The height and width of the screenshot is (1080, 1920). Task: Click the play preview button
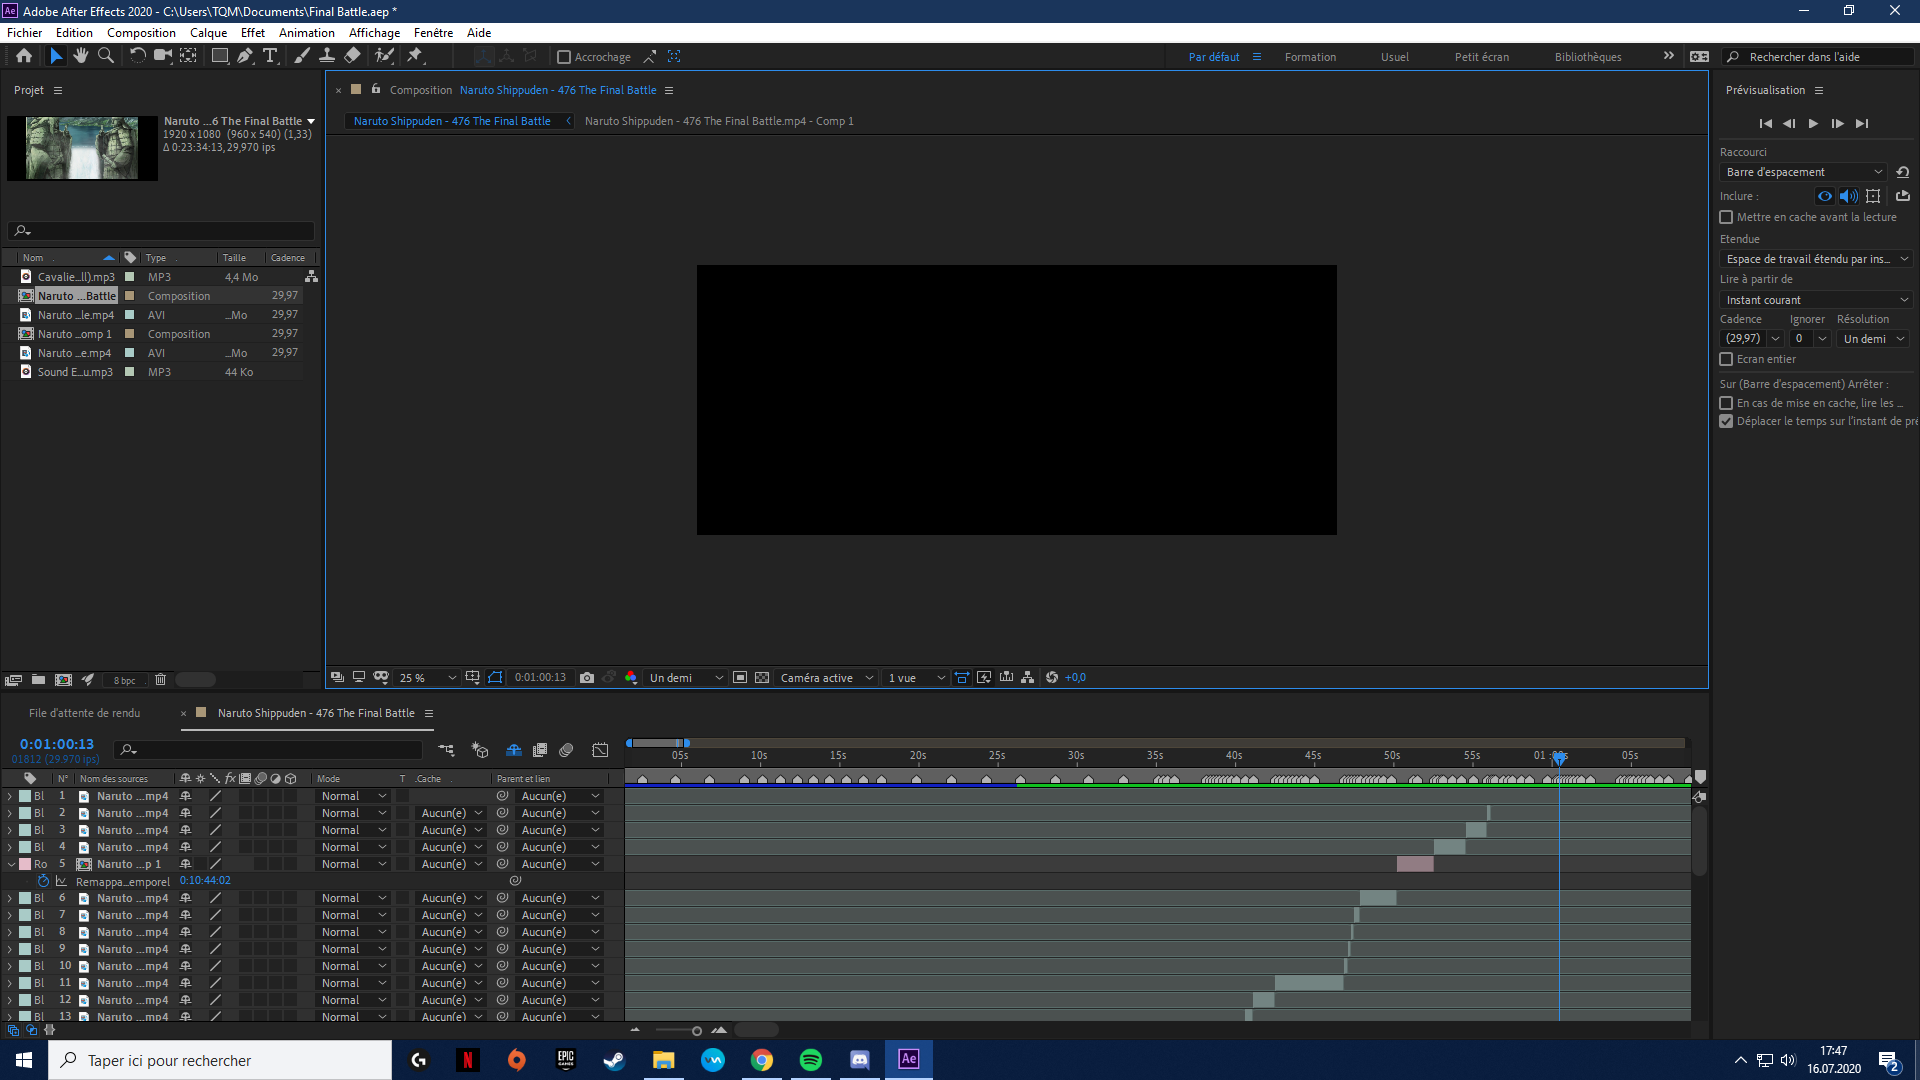point(1813,124)
